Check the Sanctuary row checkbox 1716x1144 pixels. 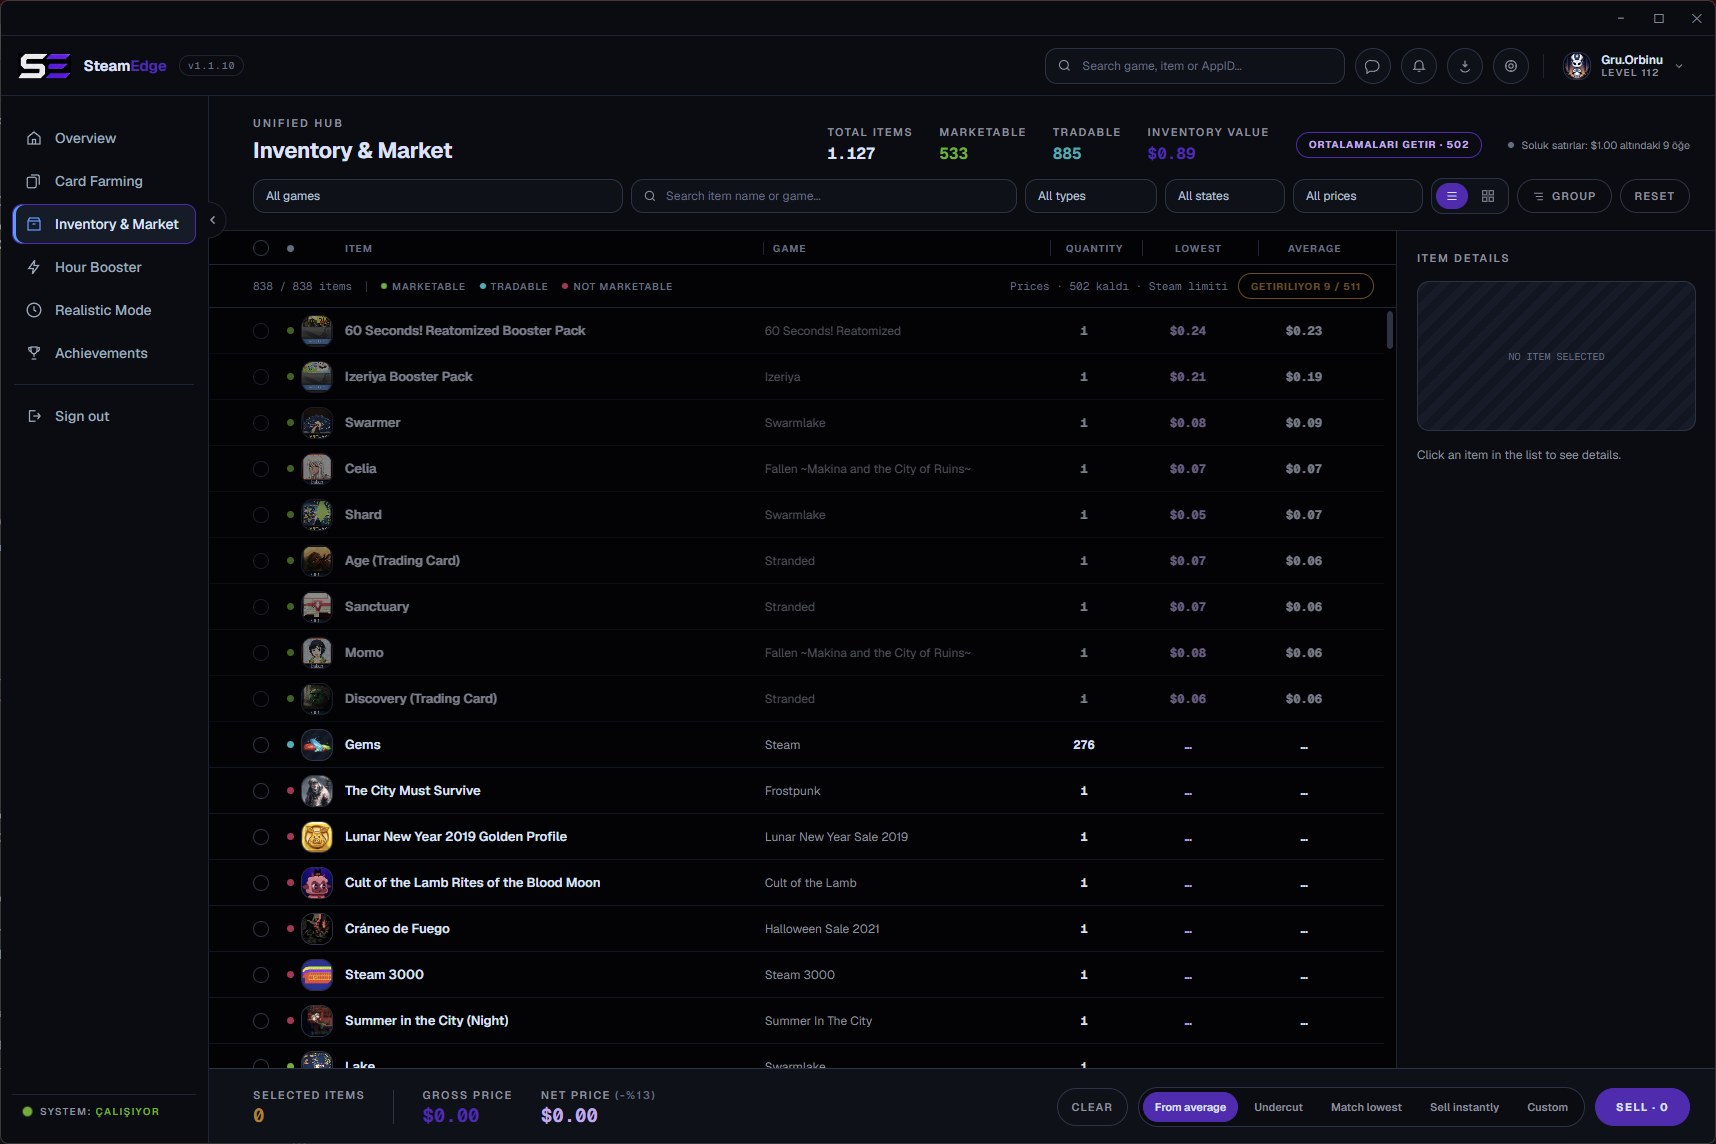click(x=261, y=607)
